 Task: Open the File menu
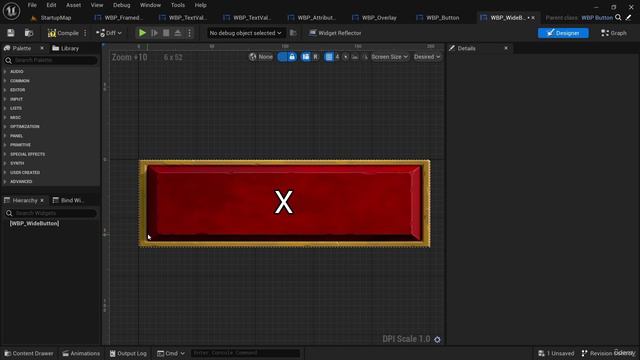[x=32, y=5]
